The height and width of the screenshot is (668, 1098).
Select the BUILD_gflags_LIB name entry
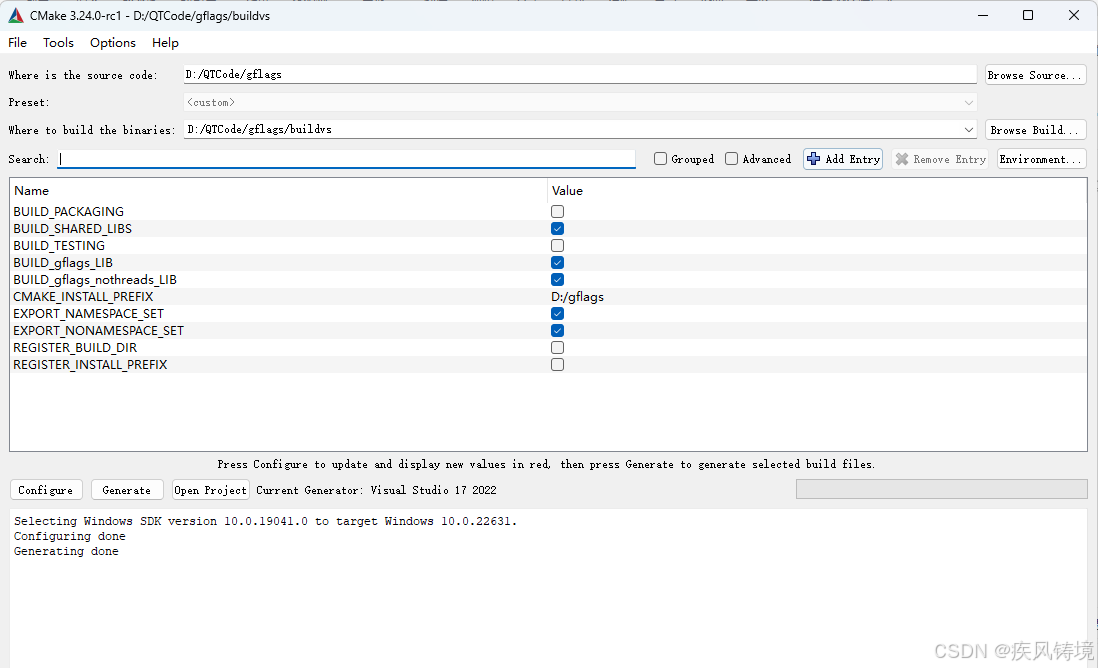tap(63, 263)
